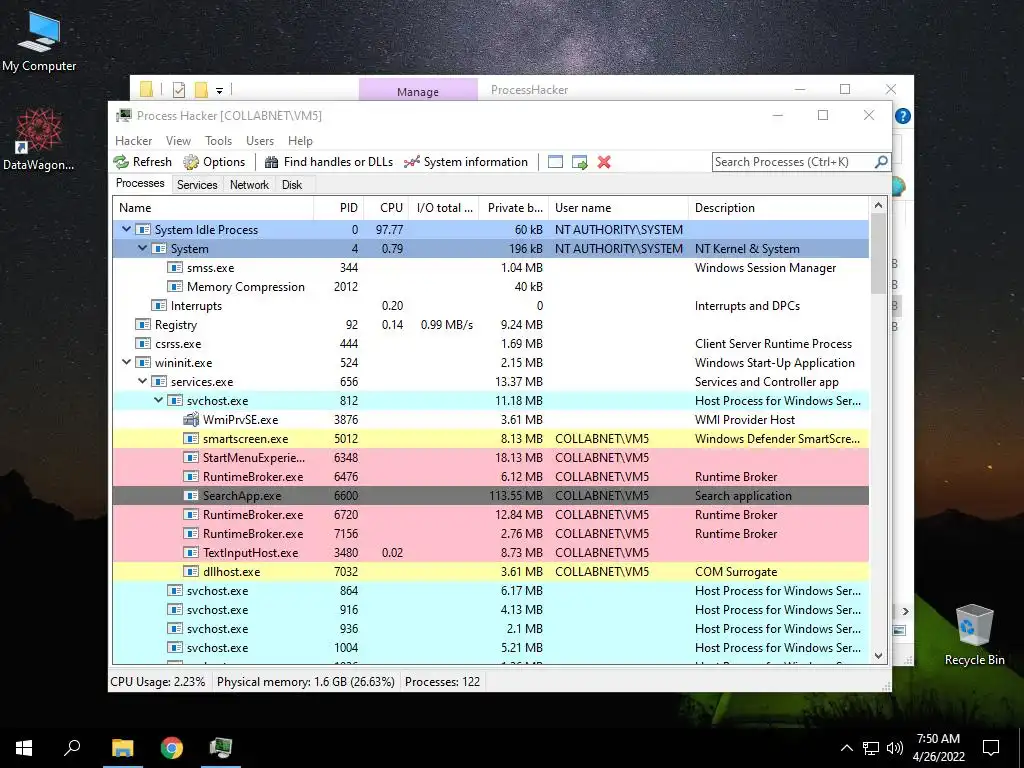1024x768 pixels.
Task: Select the Processes tab
Action: [x=140, y=184]
